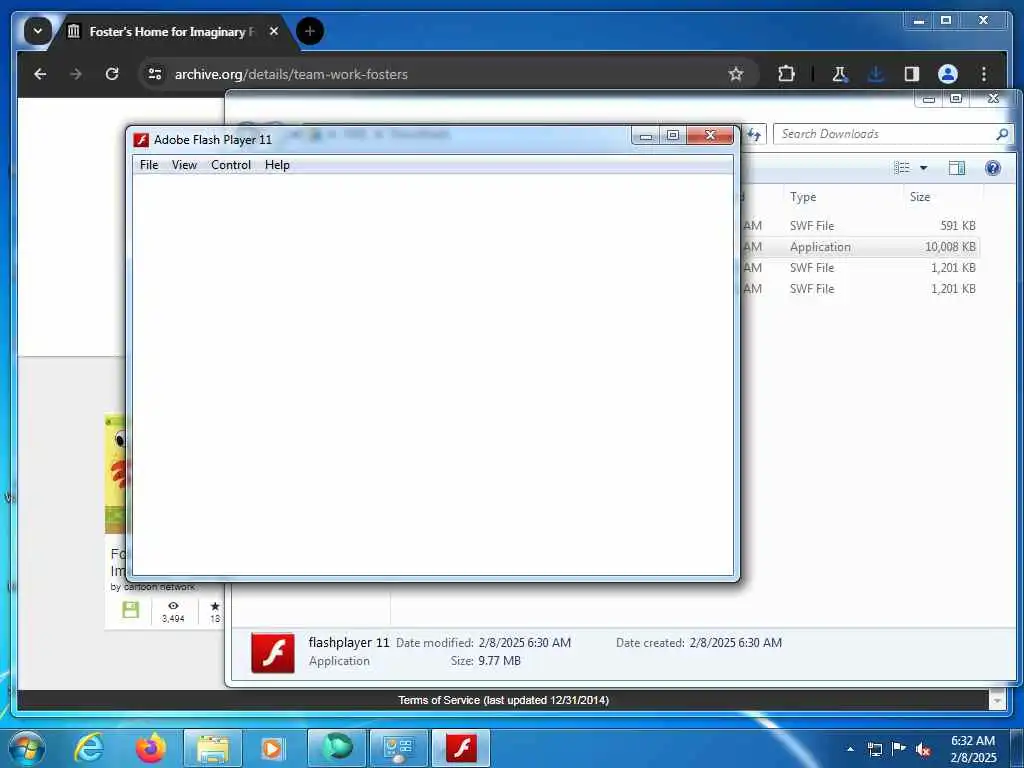The height and width of the screenshot is (768, 1024).
Task: Click the Search Downloads field
Action: 885,134
